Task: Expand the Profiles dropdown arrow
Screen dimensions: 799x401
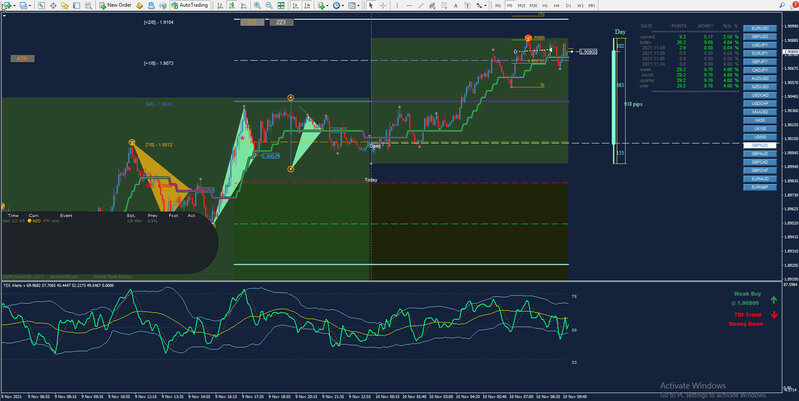Action: 30,6
